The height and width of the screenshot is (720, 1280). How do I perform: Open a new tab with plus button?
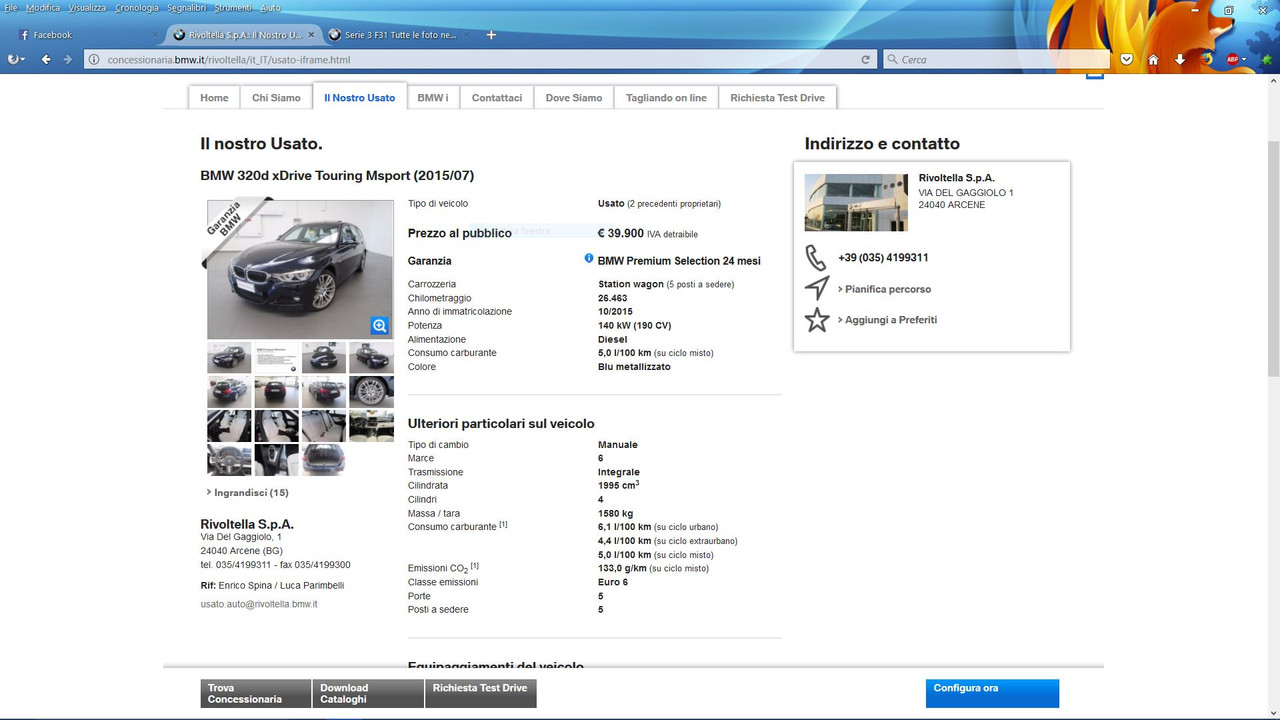click(491, 35)
